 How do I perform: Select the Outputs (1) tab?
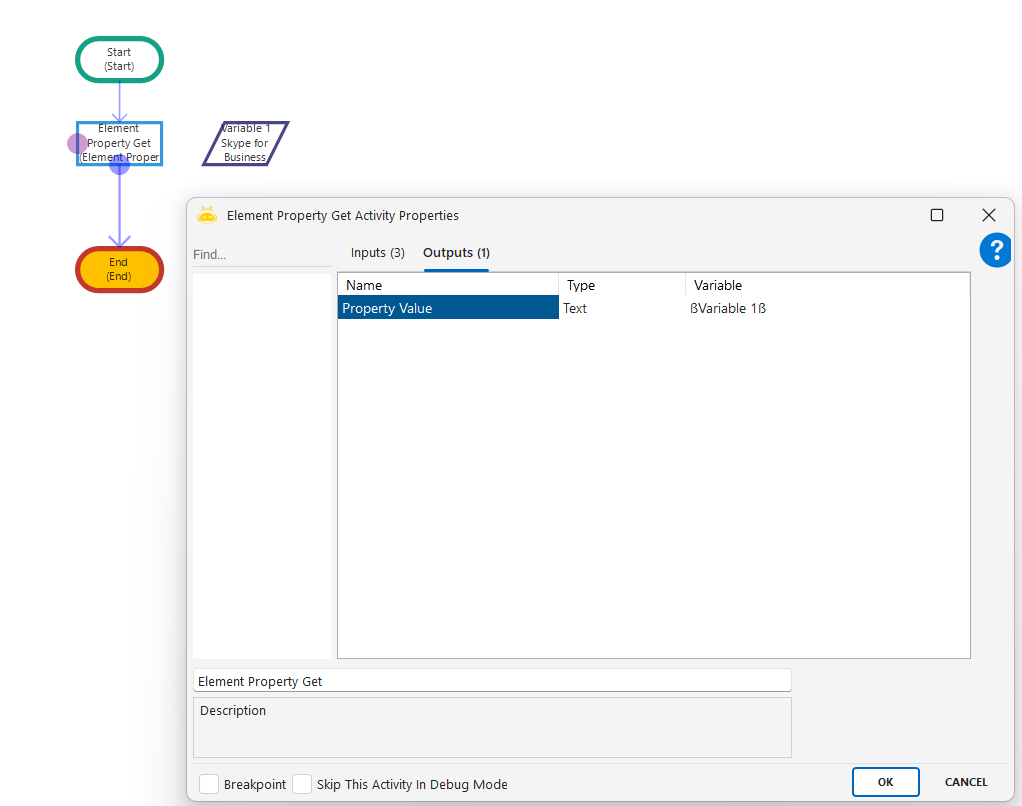[456, 253]
